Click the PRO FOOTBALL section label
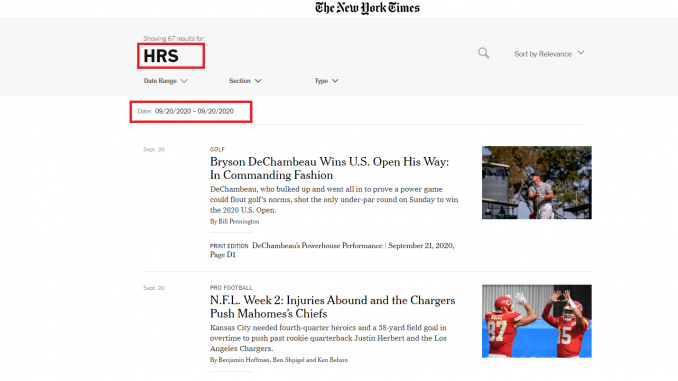Image resolution: width=678 pixels, height=381 pixels. click(231, 288)
